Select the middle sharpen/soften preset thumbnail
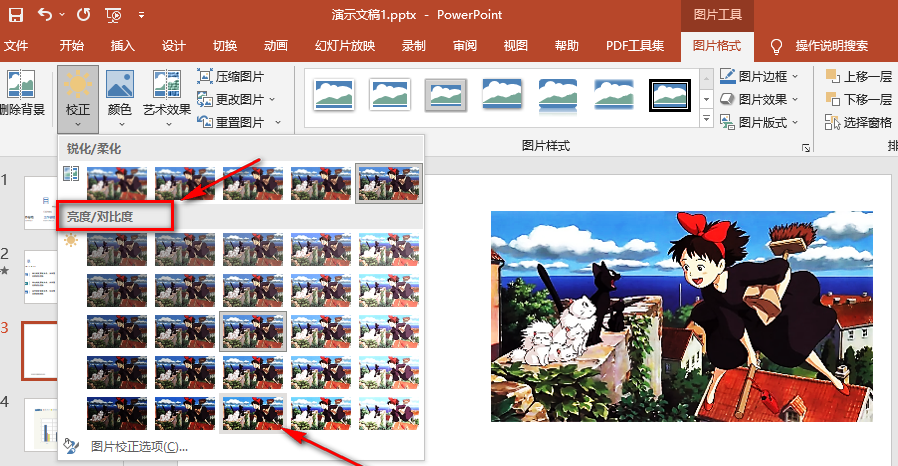Image resolution: width=898 pixels, height=466 pixels. [253, 183]
